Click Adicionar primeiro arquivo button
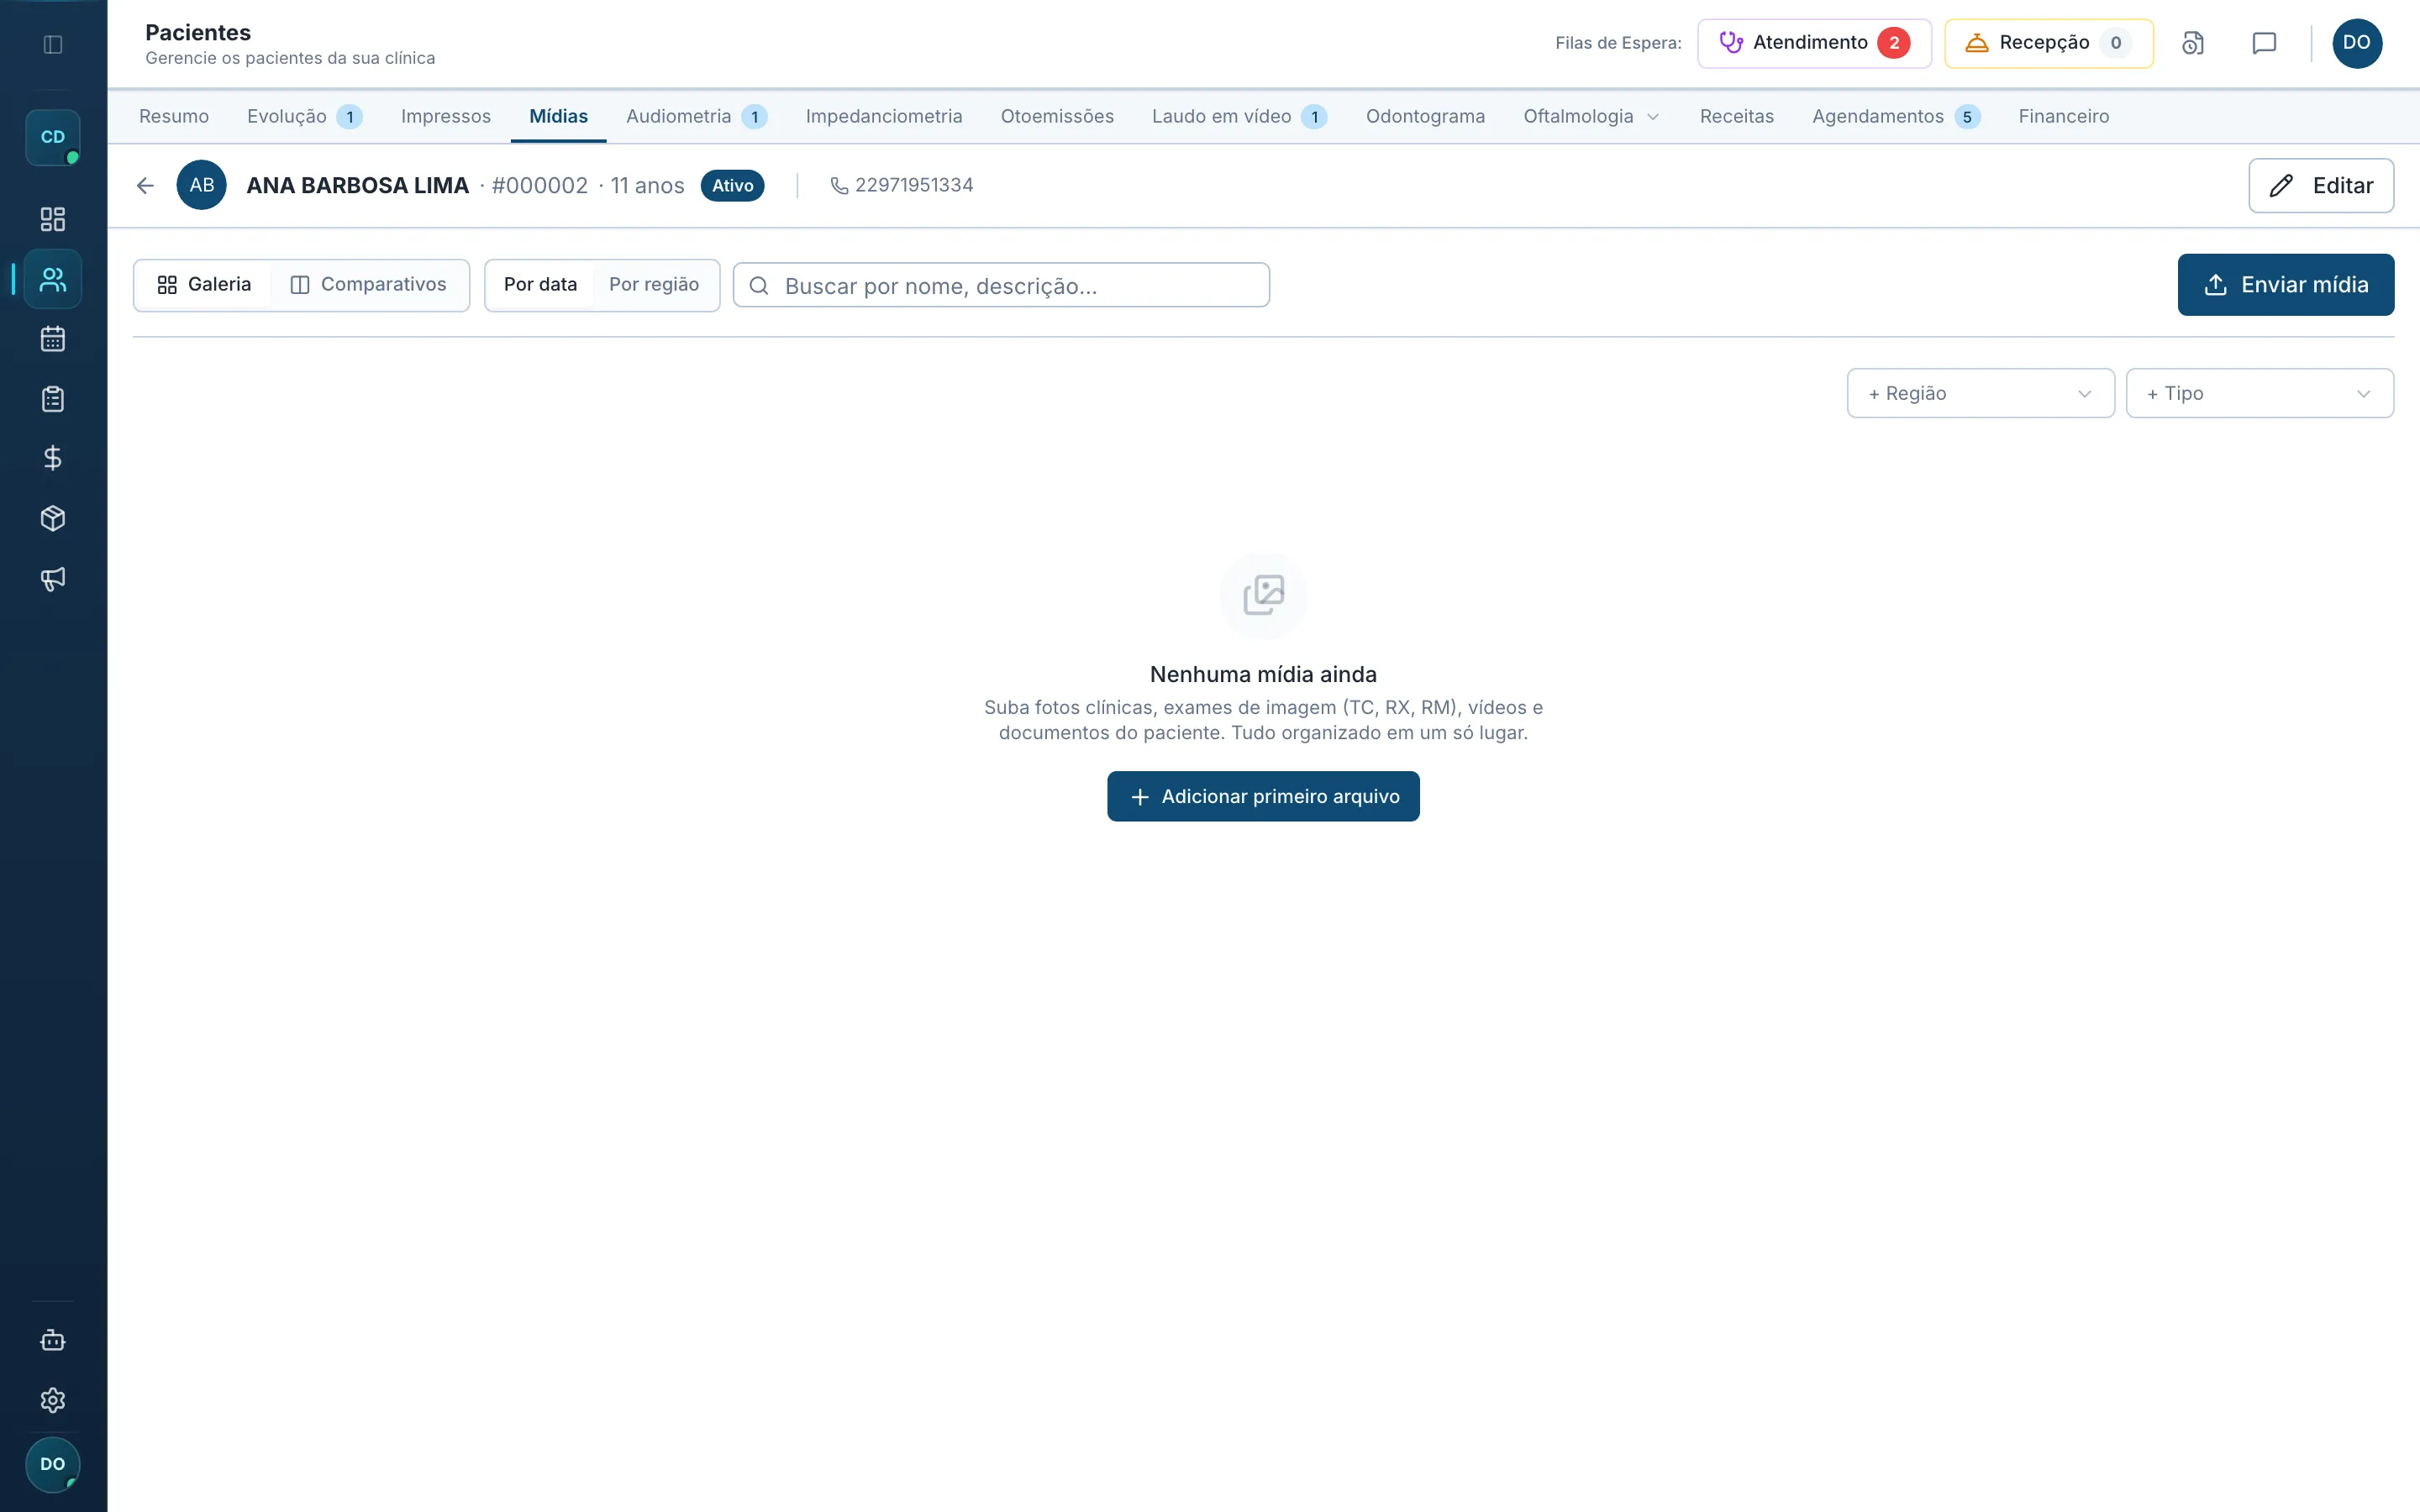 click(1263, 796)
